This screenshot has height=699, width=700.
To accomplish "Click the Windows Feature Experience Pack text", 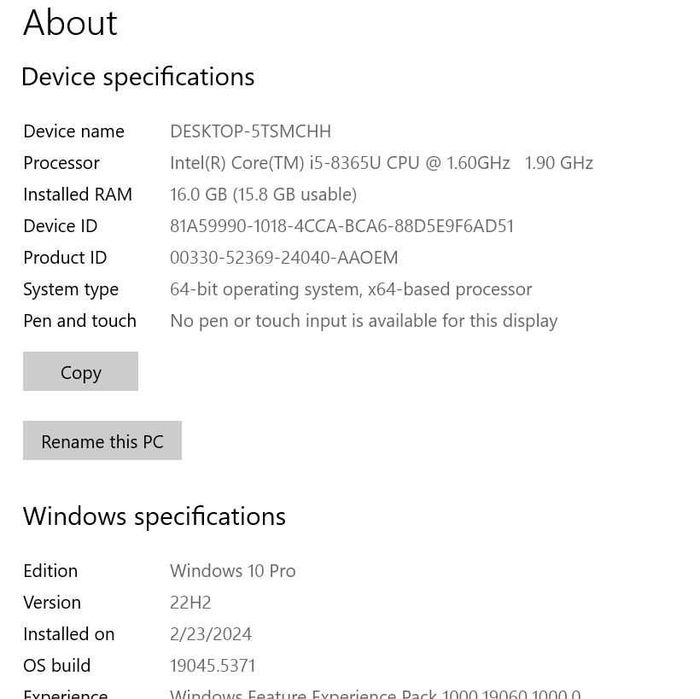I will tap(375, 693).
